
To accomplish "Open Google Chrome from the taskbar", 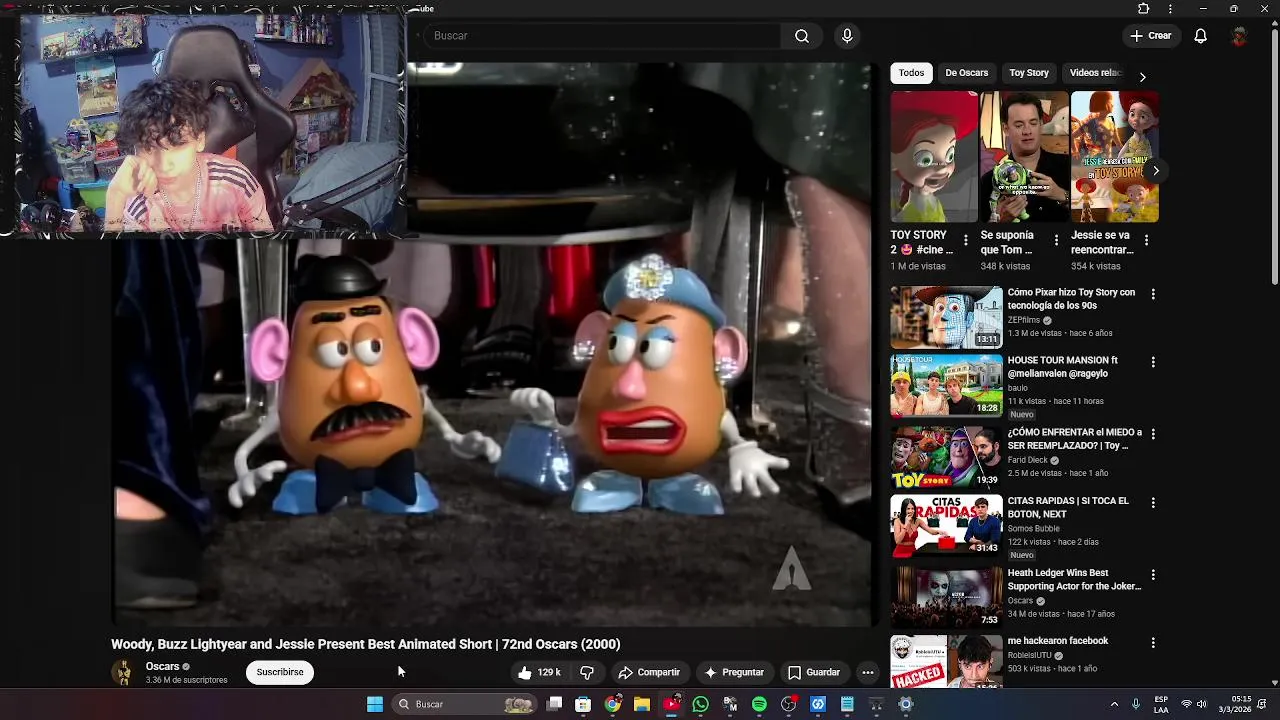I will [x=612, y=704].
